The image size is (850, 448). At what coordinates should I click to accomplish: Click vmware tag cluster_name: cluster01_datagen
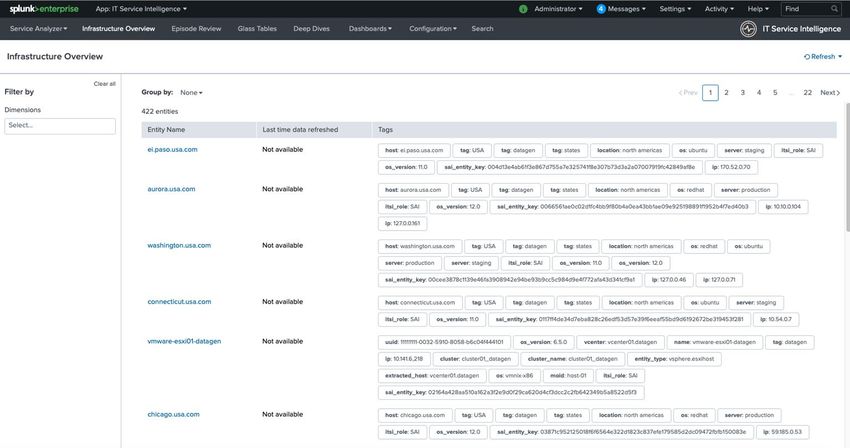pyautogui.click(x=572, y=360)
